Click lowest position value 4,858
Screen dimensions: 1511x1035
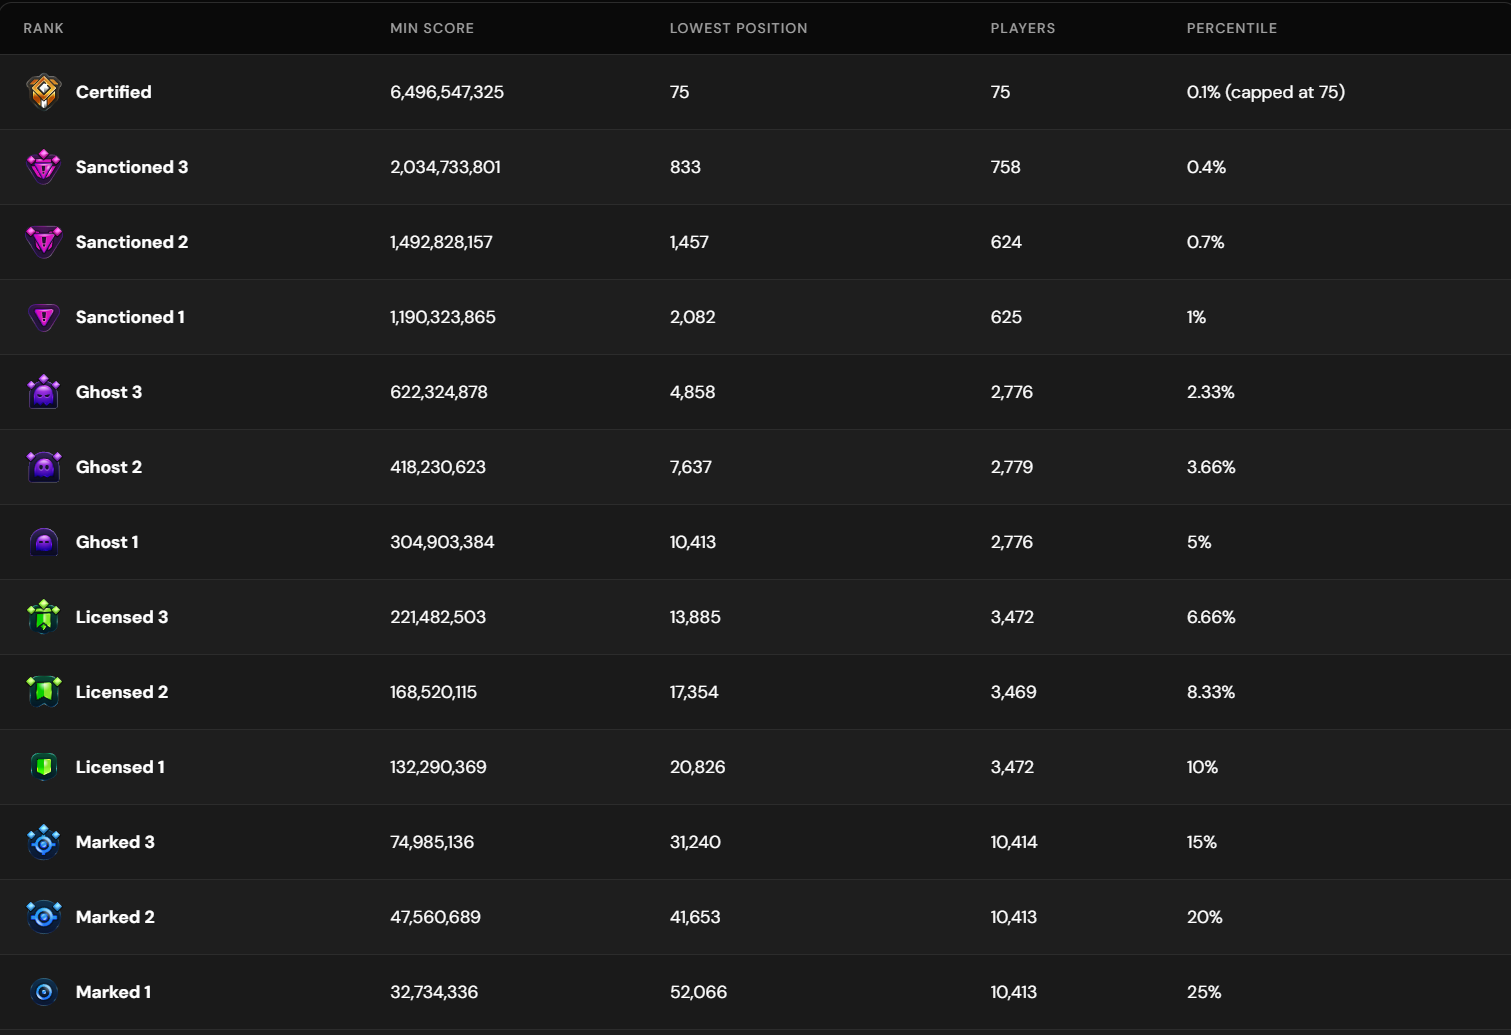tap(692, 392)
